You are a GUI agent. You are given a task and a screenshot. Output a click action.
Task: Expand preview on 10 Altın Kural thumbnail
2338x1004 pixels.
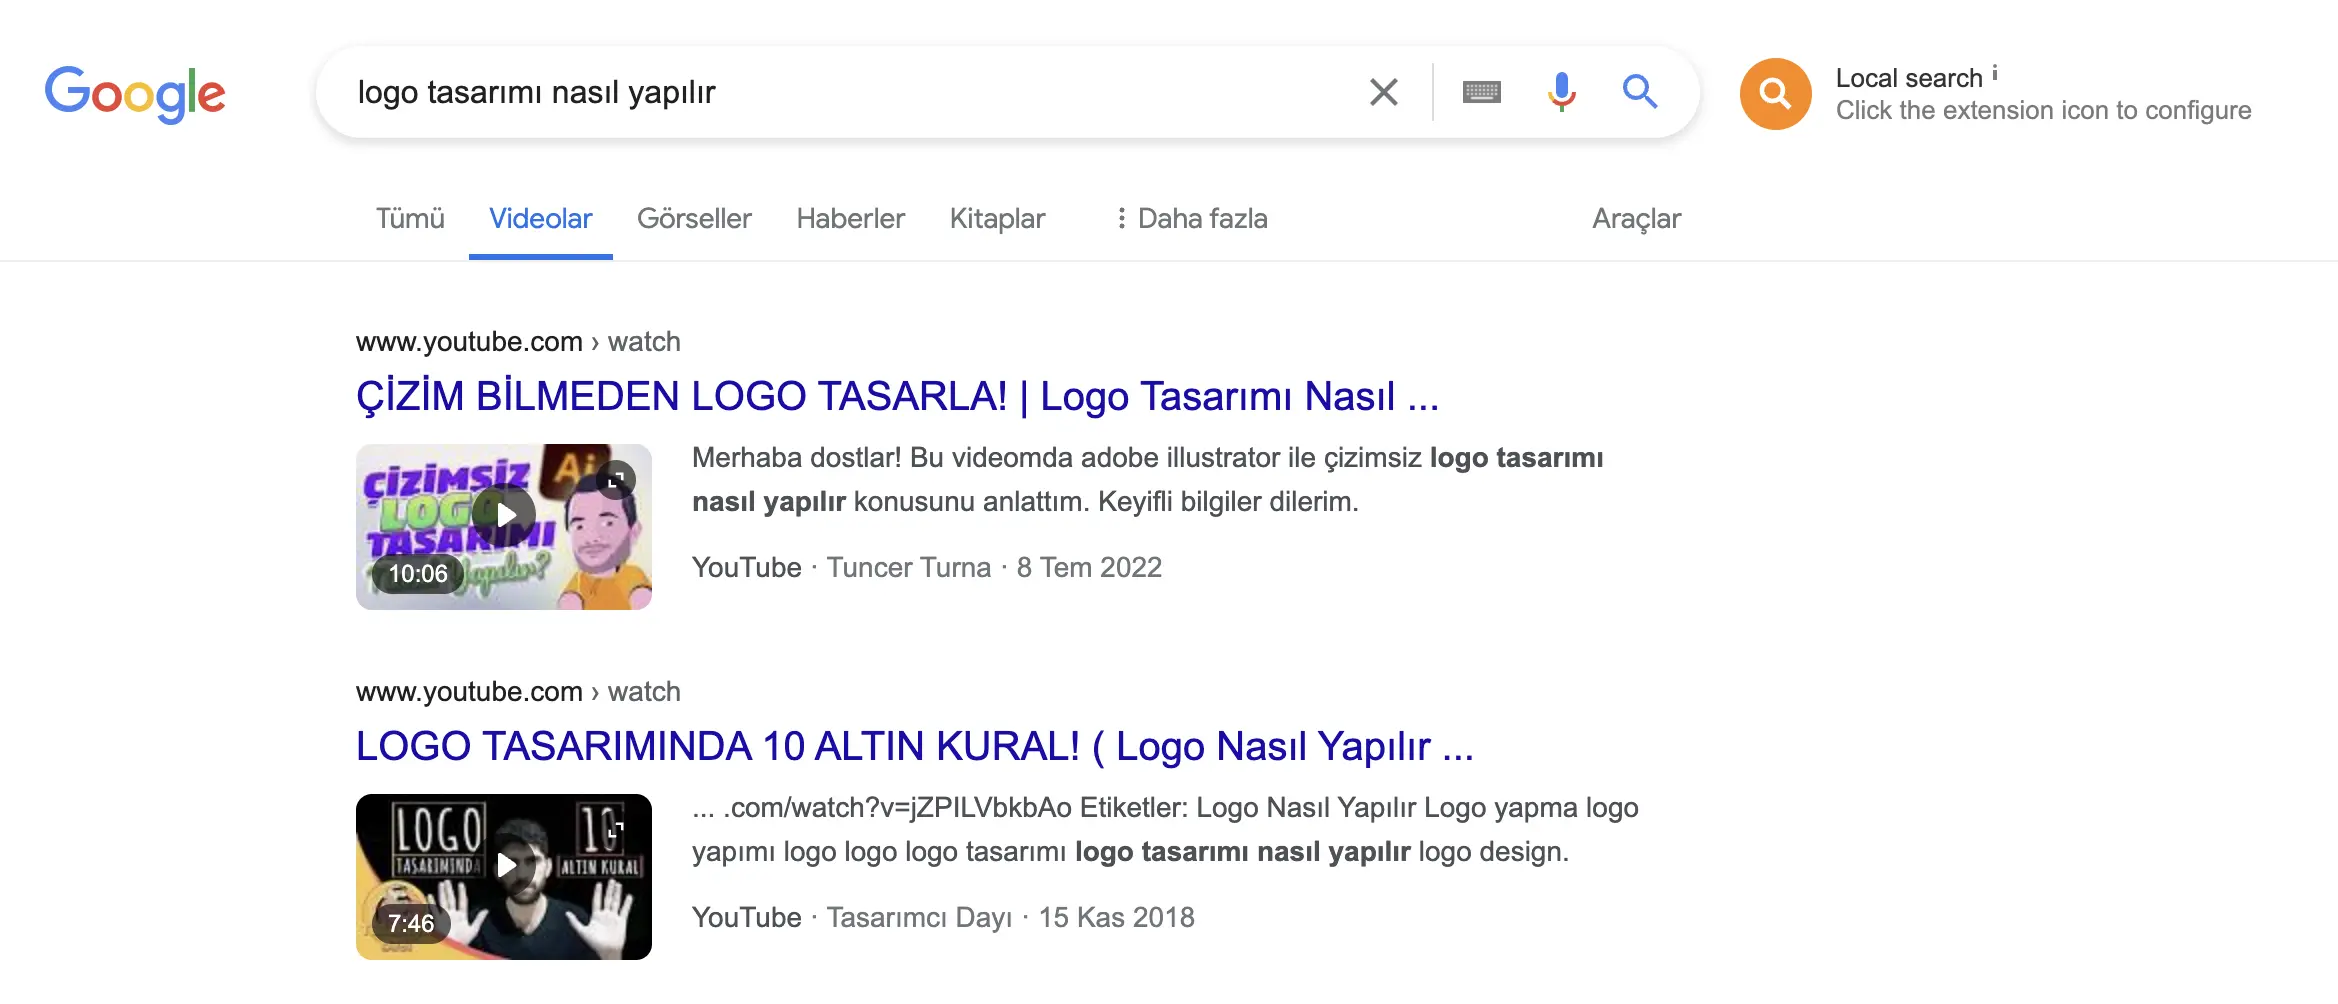click(616, 829)
